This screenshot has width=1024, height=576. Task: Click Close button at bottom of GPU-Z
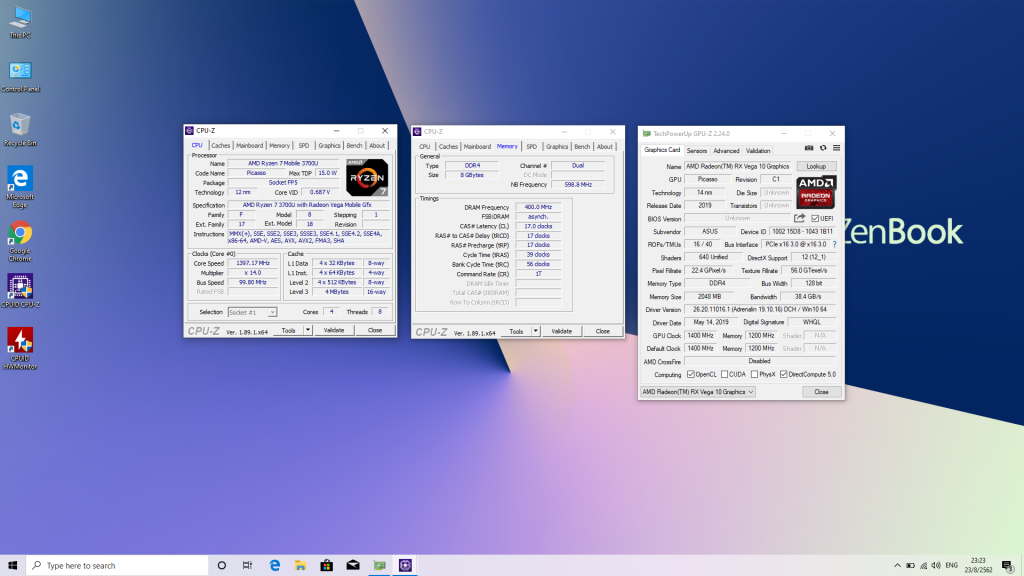coord(821,392)
